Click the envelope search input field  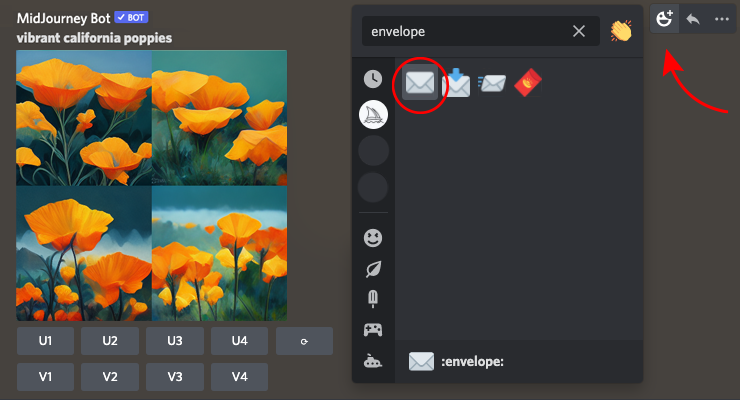click(465, 31)
